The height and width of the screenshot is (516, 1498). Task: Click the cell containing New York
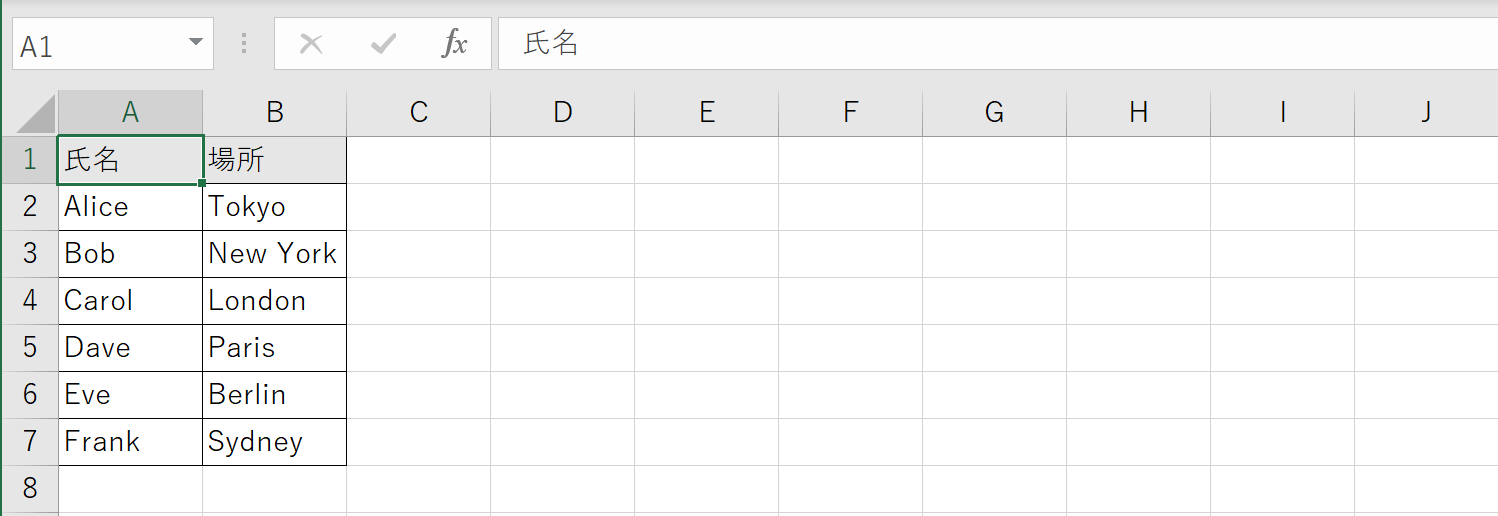click(x=275, y=254)
